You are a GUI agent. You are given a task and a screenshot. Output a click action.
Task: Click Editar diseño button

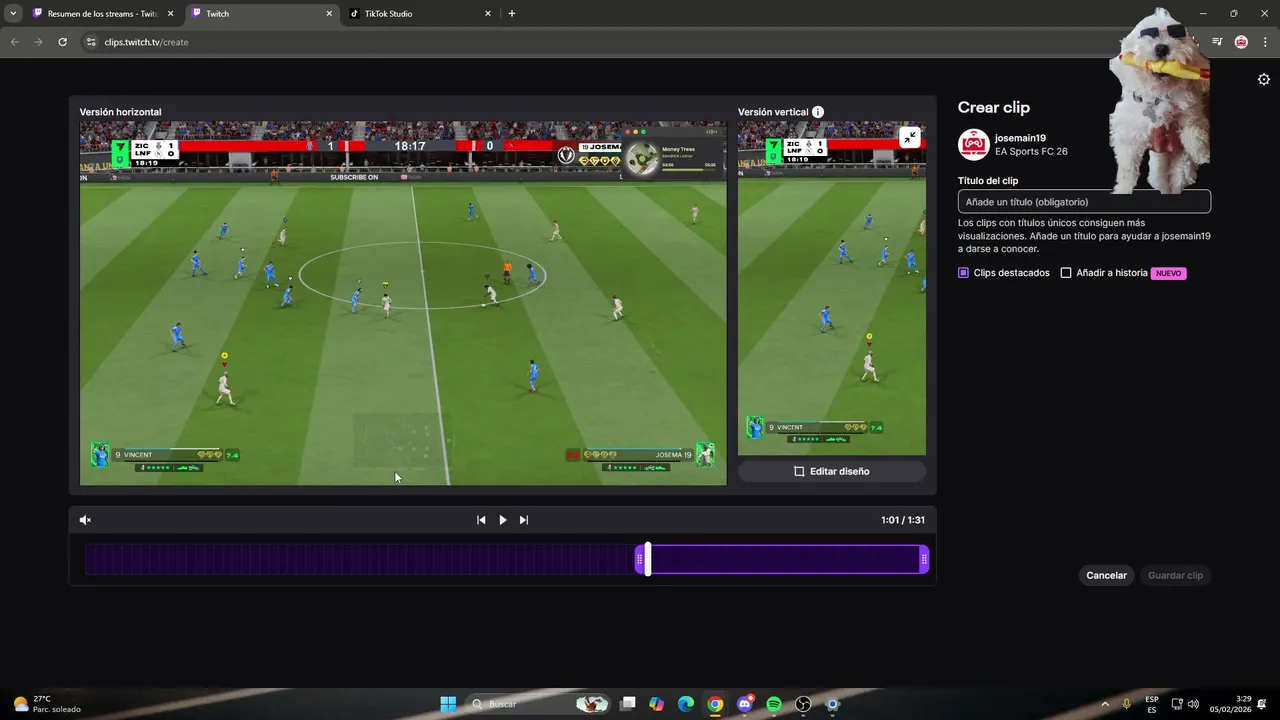pyautogui.click(x=832, y=471)
